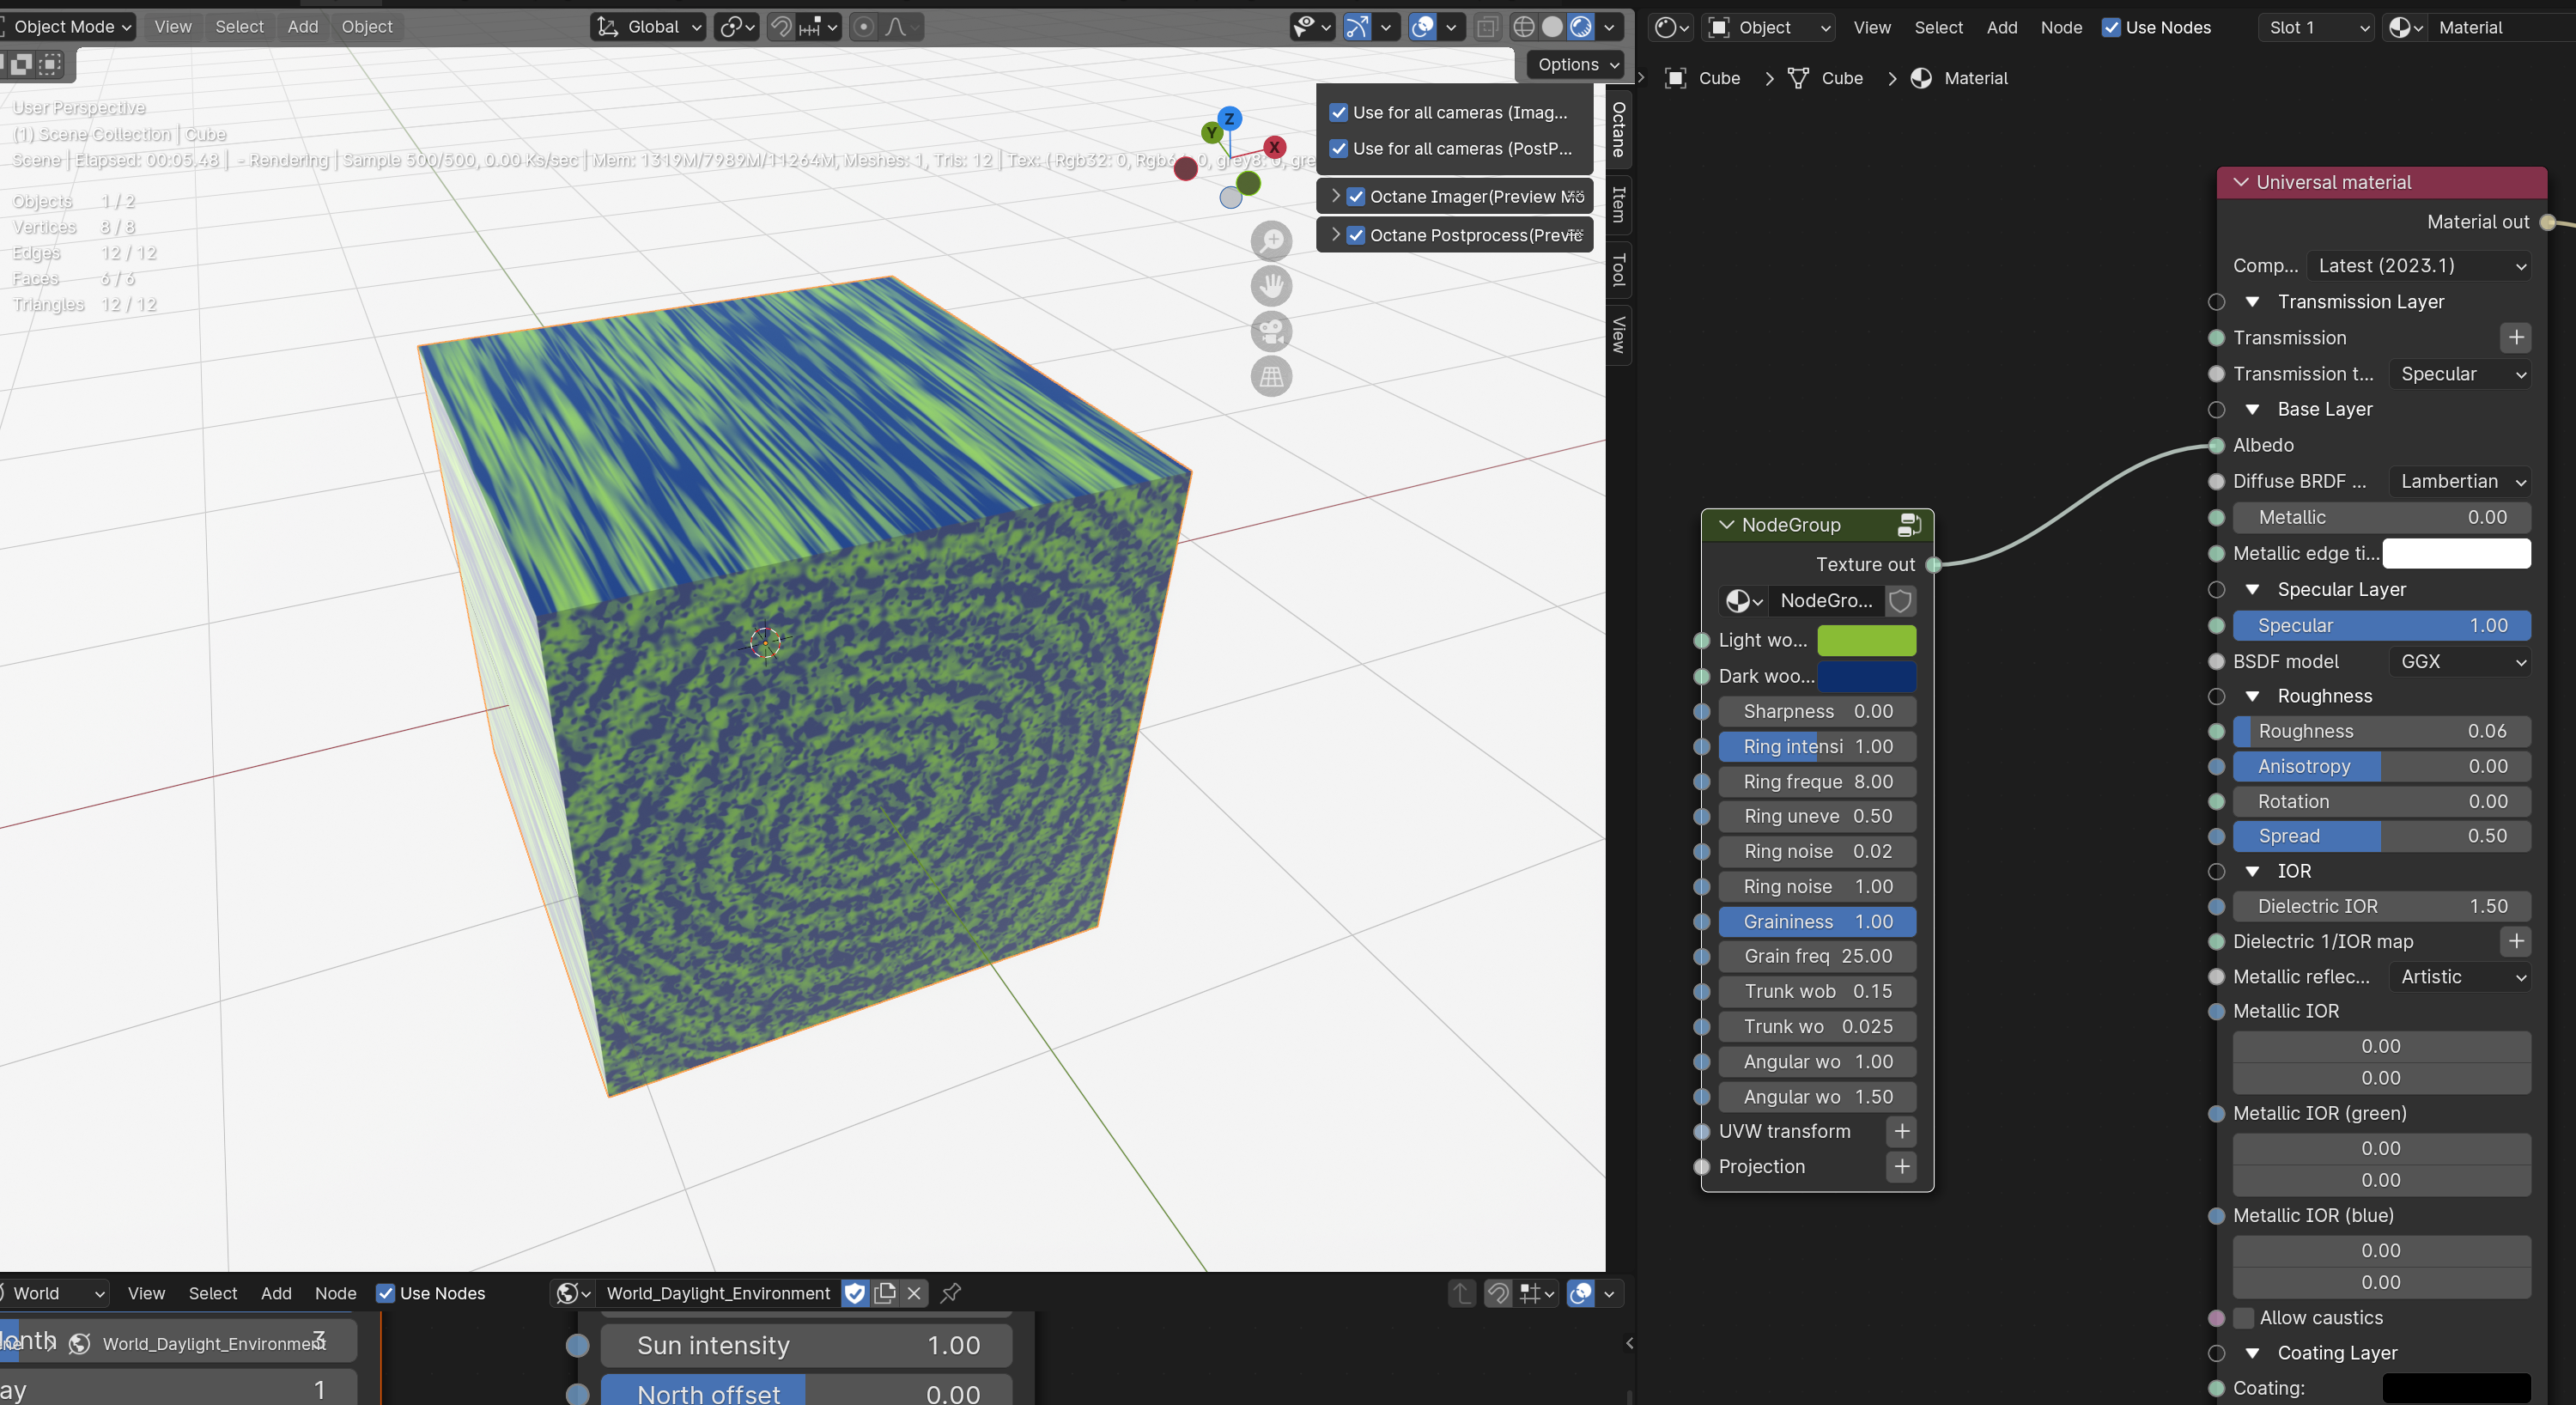Image resolution: width=2576 pixels, height=1405 pixels.
Task: Click the pan hand viewport gizmo
Action: pyautogui.click(x=1271, y=287)
